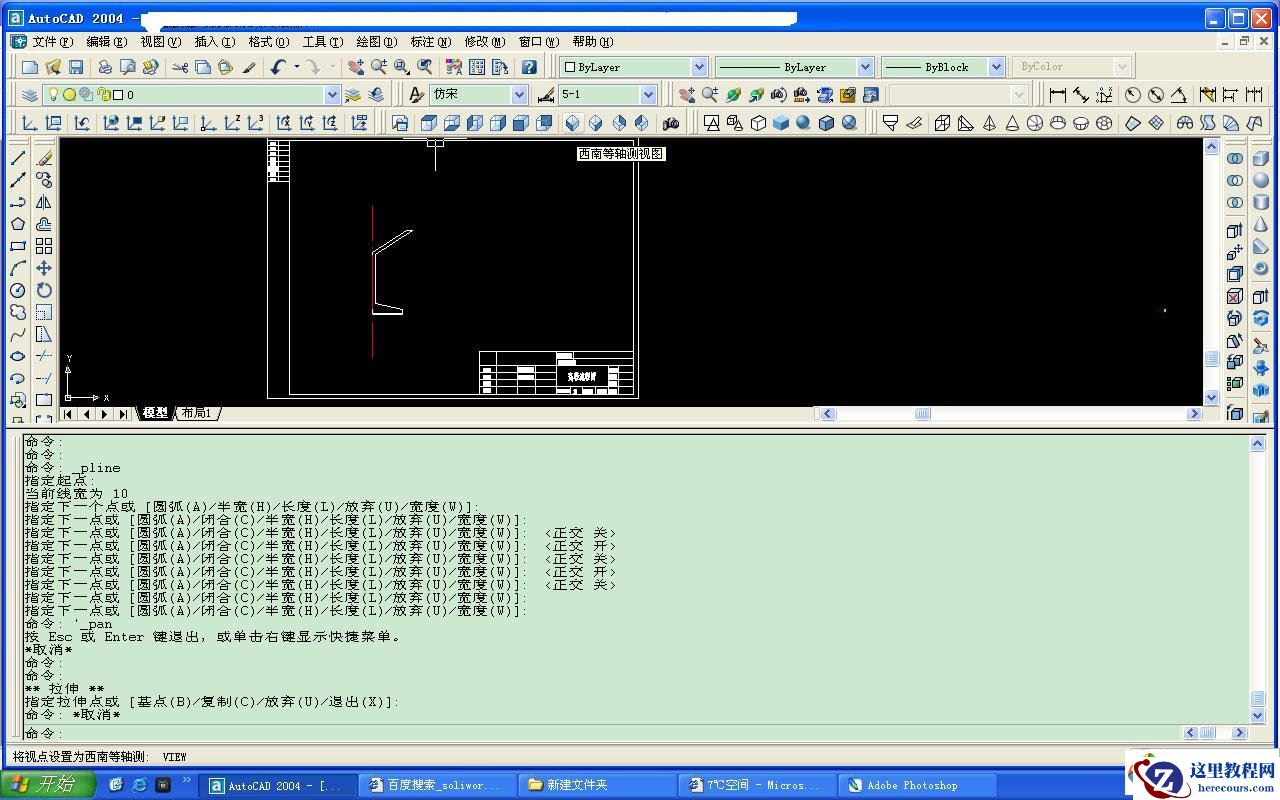Click the Linear Dimension tool icon
Screen dimensions: 1280x800
[x=1057, y=95]
